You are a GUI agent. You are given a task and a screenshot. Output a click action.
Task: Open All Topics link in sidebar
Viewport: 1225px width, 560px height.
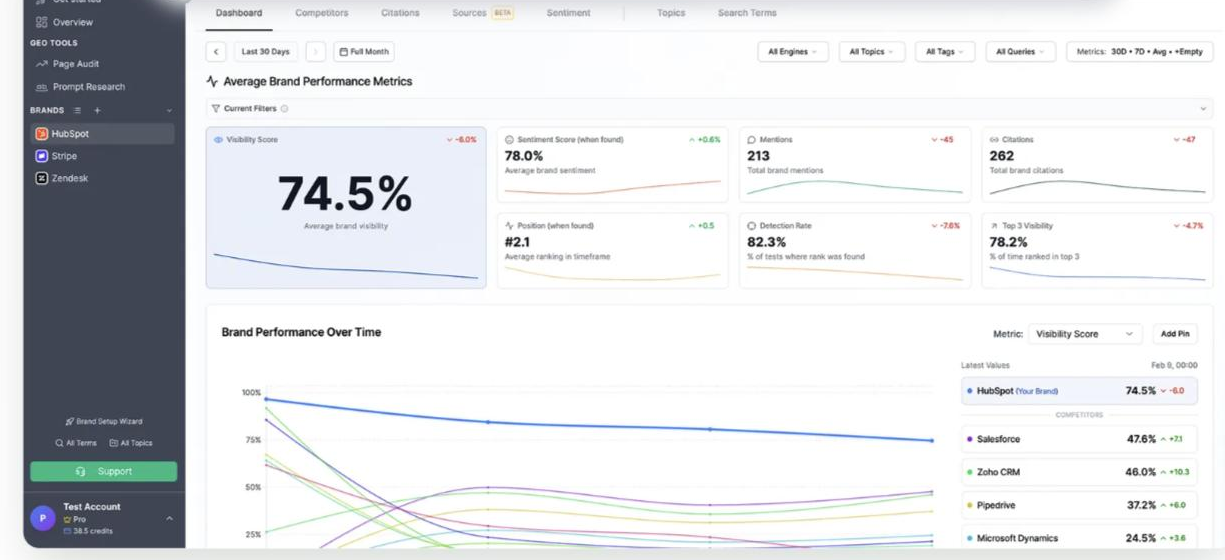pos(131,443)
